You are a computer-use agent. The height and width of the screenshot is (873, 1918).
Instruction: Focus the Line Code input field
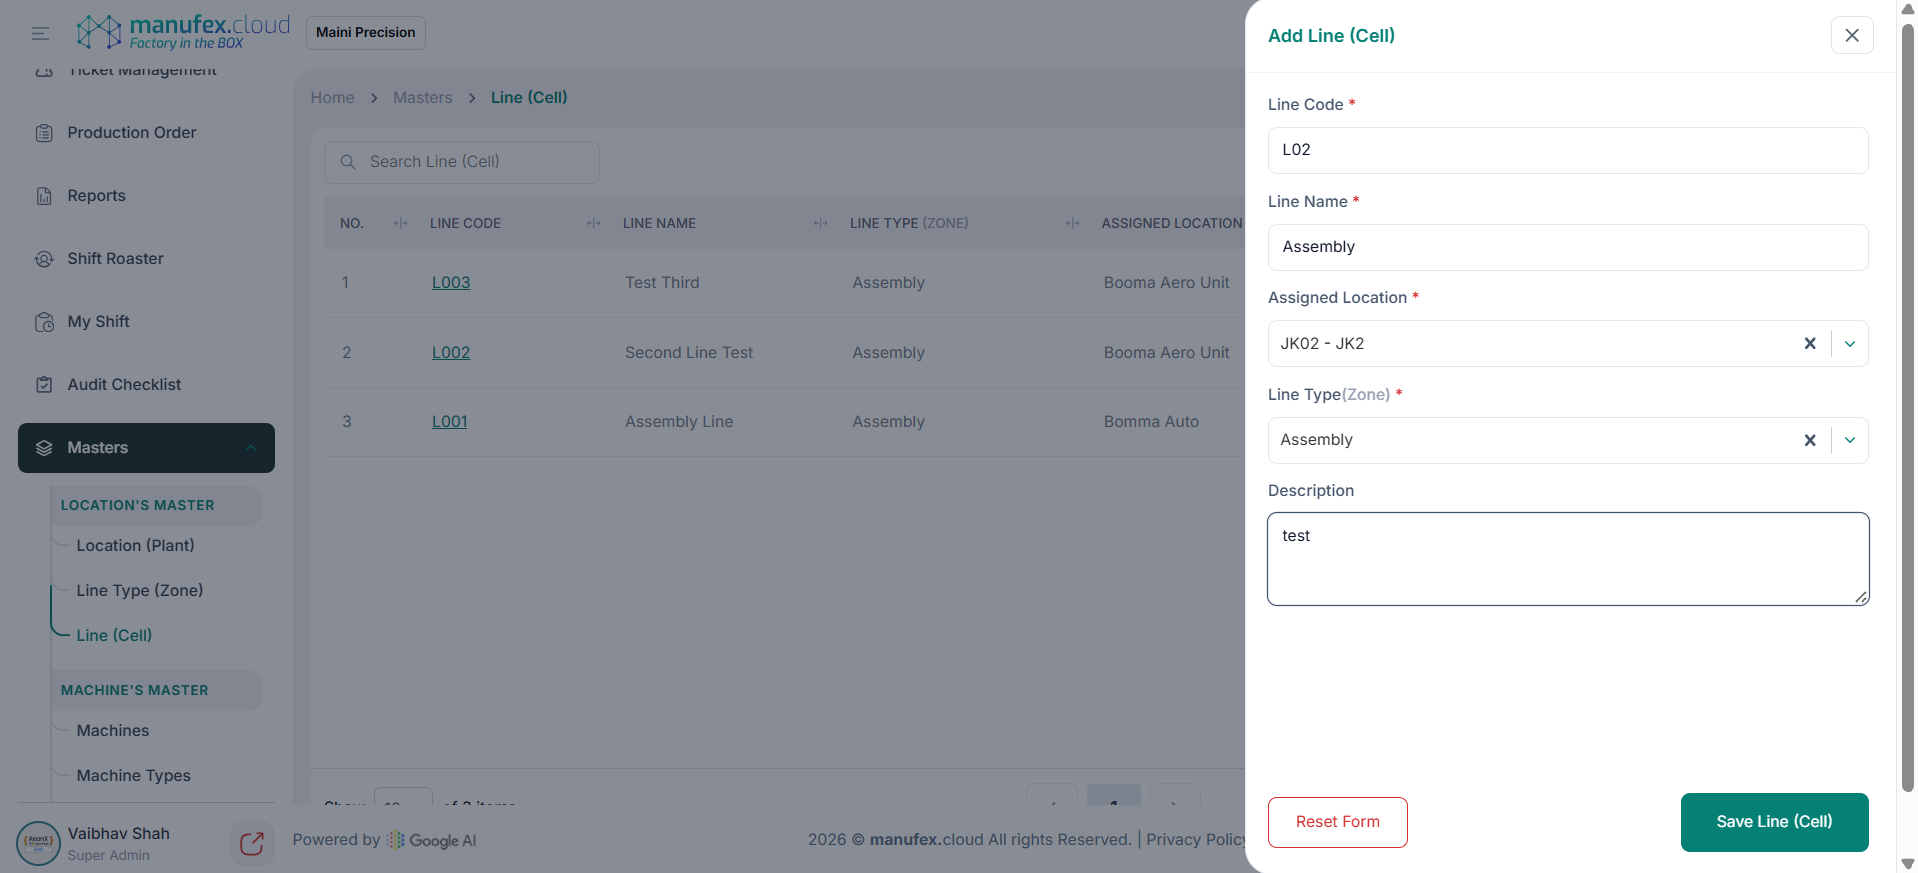click(x=1567, y=150)
